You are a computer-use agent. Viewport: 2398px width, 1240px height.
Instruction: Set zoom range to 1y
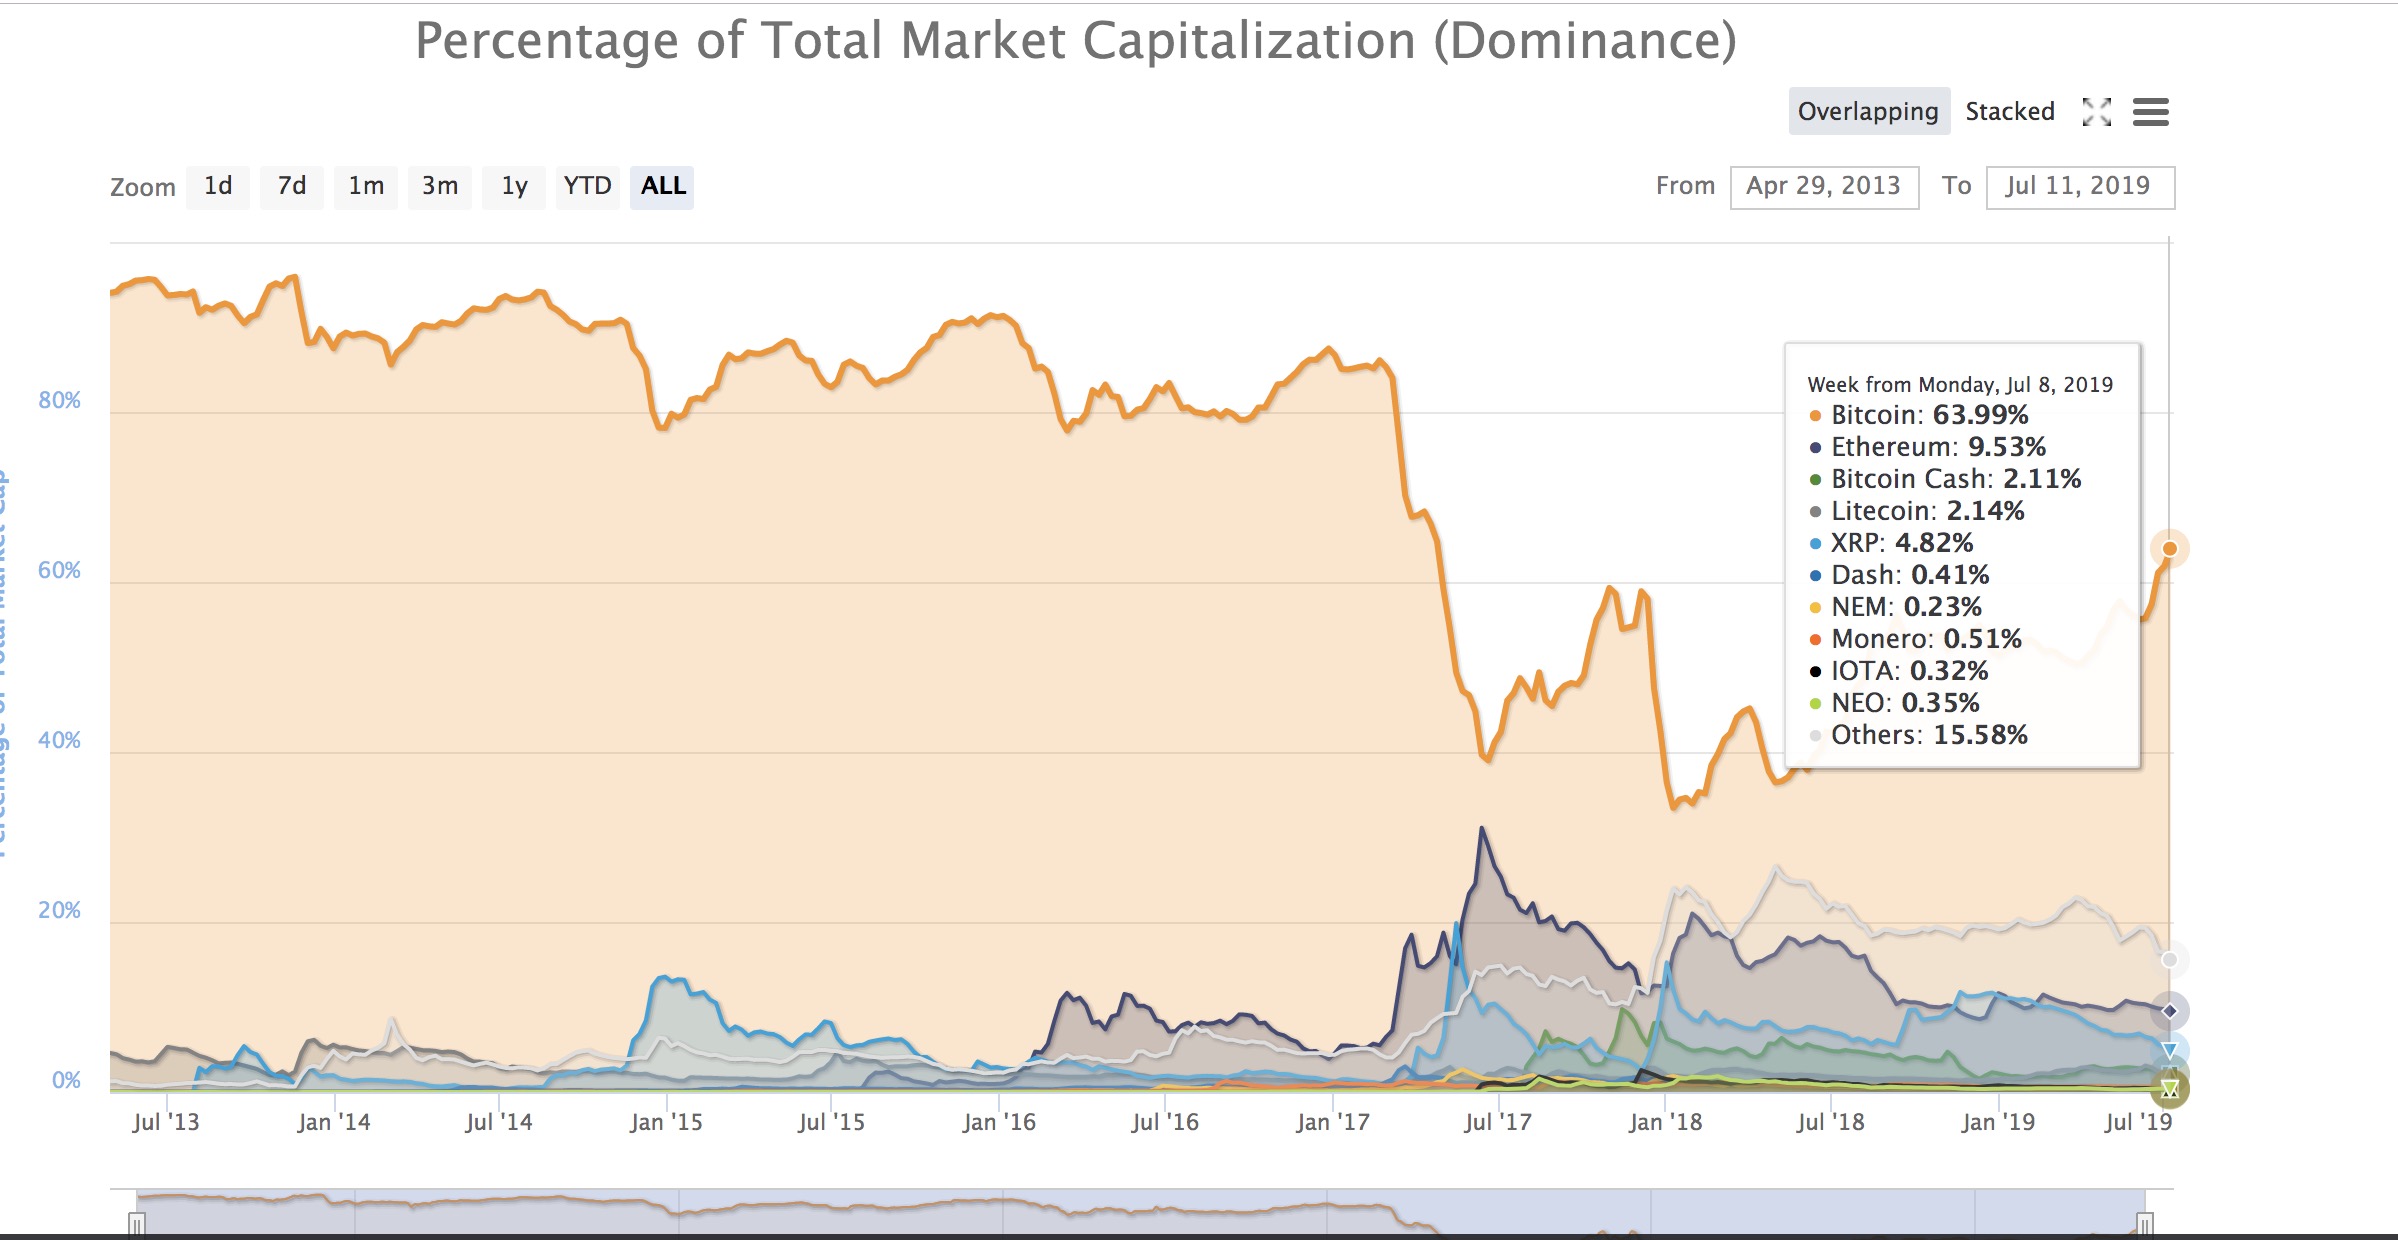514,186
